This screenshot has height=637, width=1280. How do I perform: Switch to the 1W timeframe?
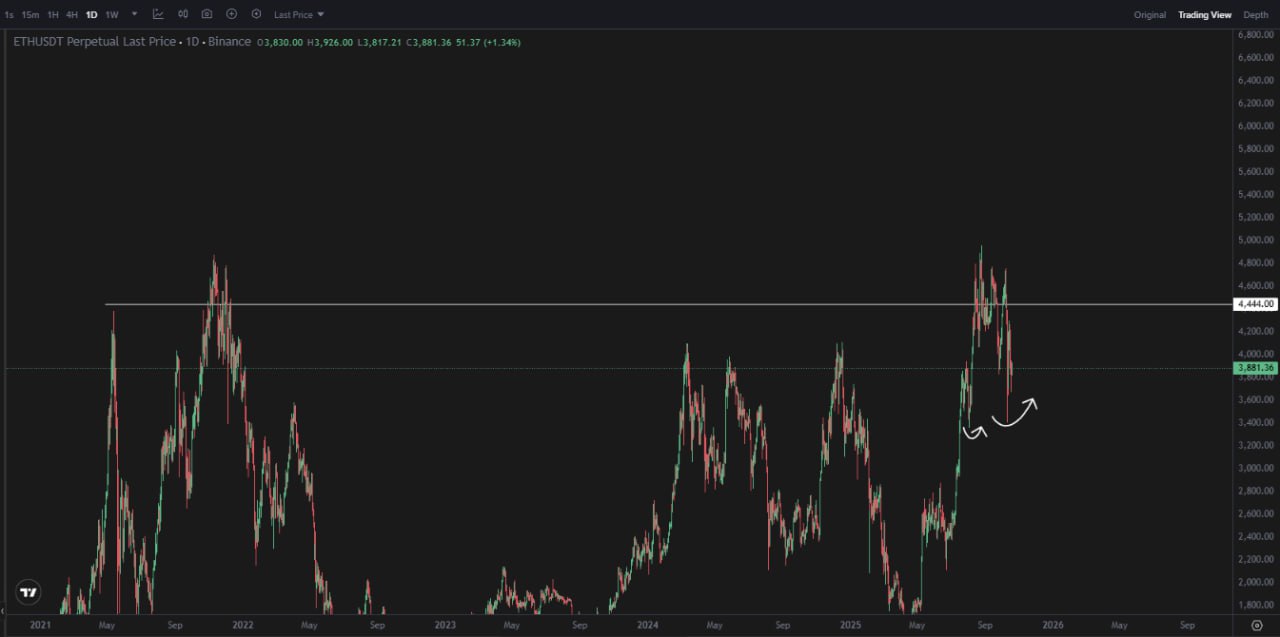point(112,15)
